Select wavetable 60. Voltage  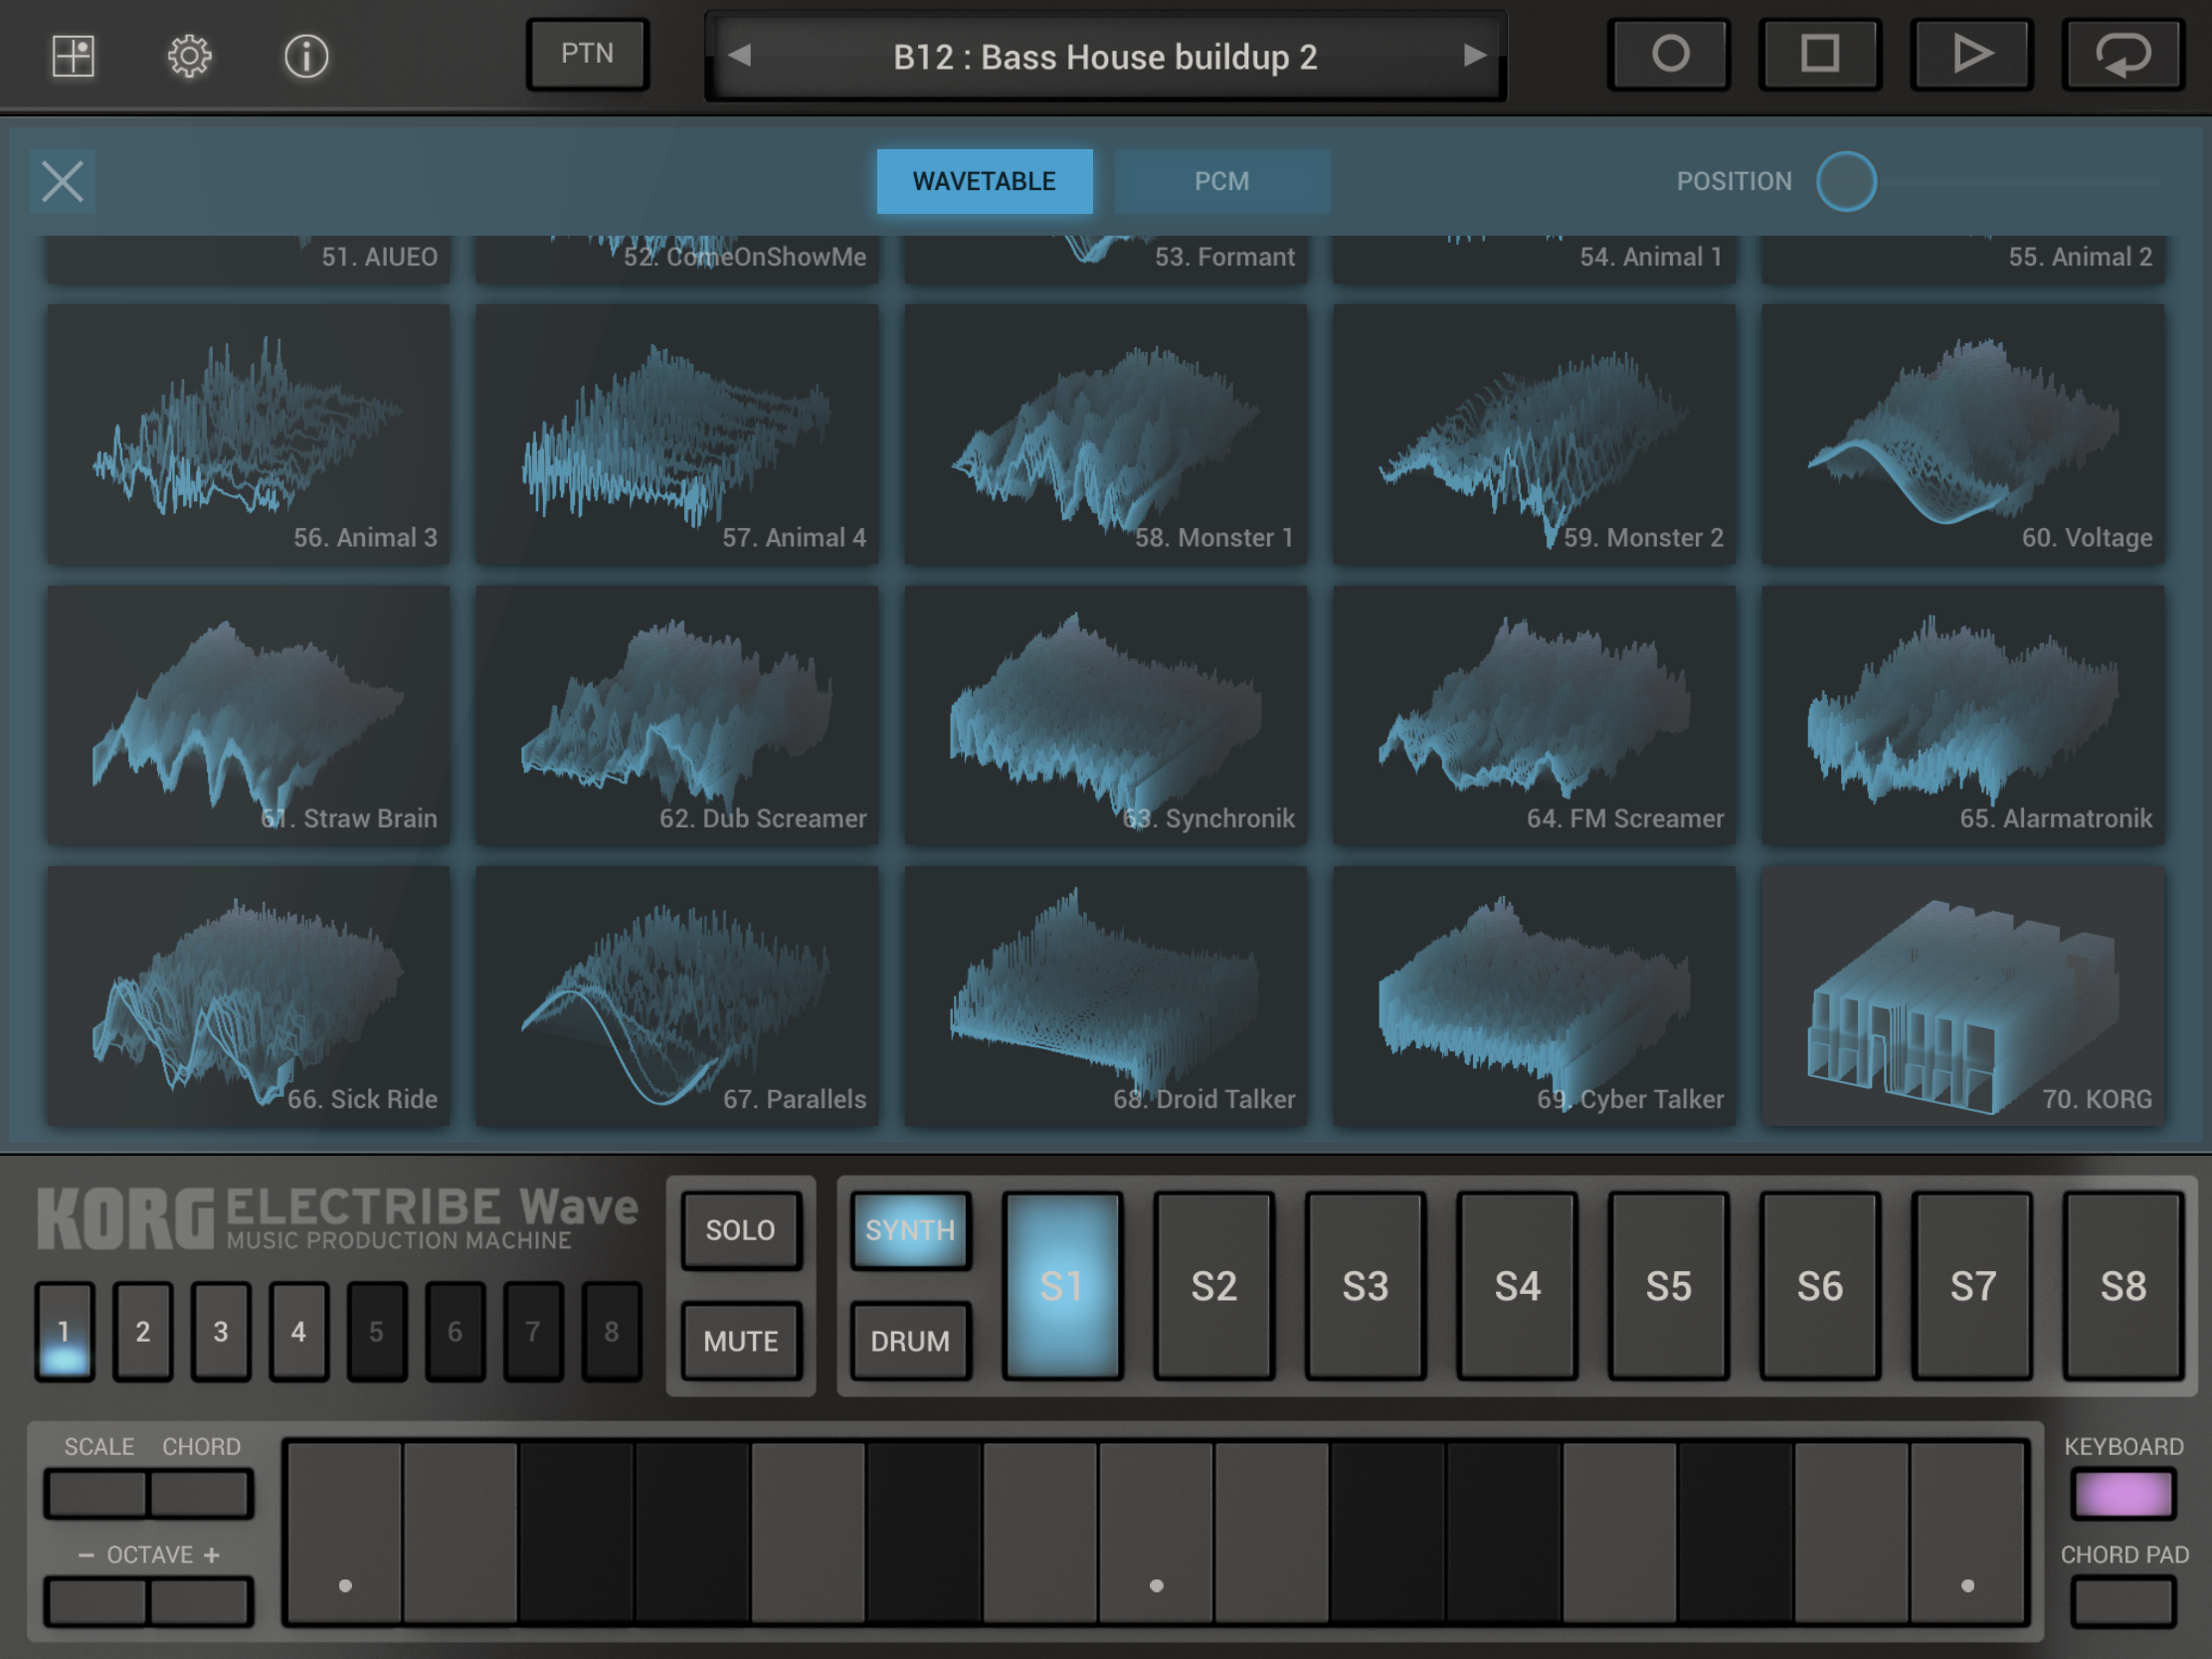(1963, 434)
